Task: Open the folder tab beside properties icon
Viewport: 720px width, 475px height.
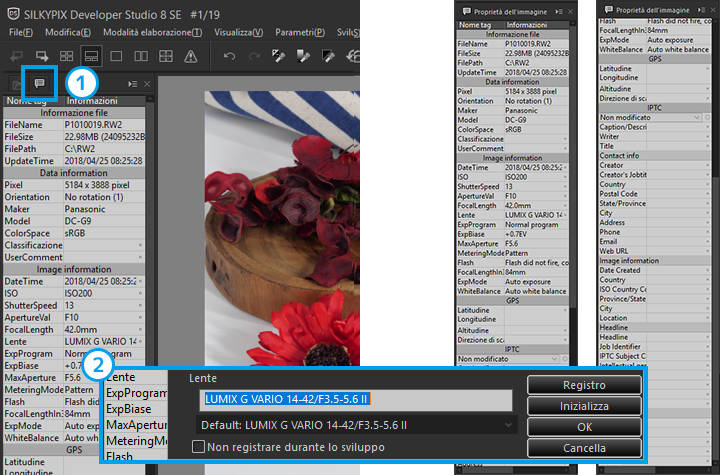Action: pos(16,85)
